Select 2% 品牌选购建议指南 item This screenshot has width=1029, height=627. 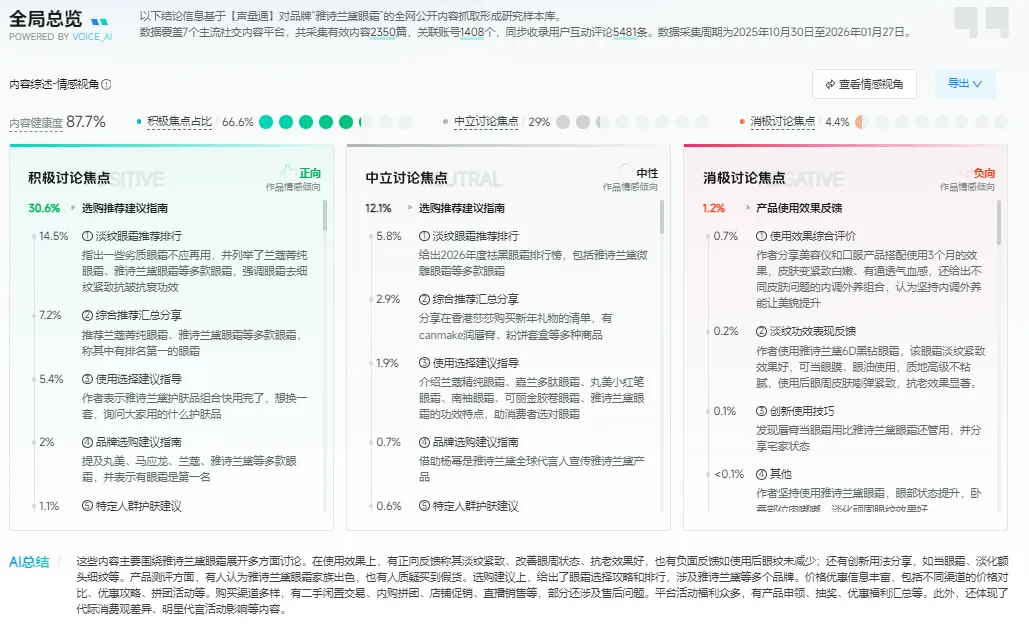[131, 442]
